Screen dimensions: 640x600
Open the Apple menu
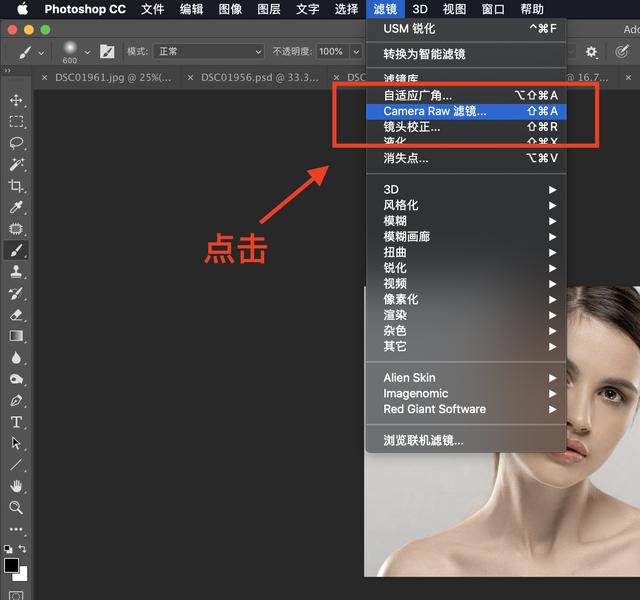(x=19, y=9)
